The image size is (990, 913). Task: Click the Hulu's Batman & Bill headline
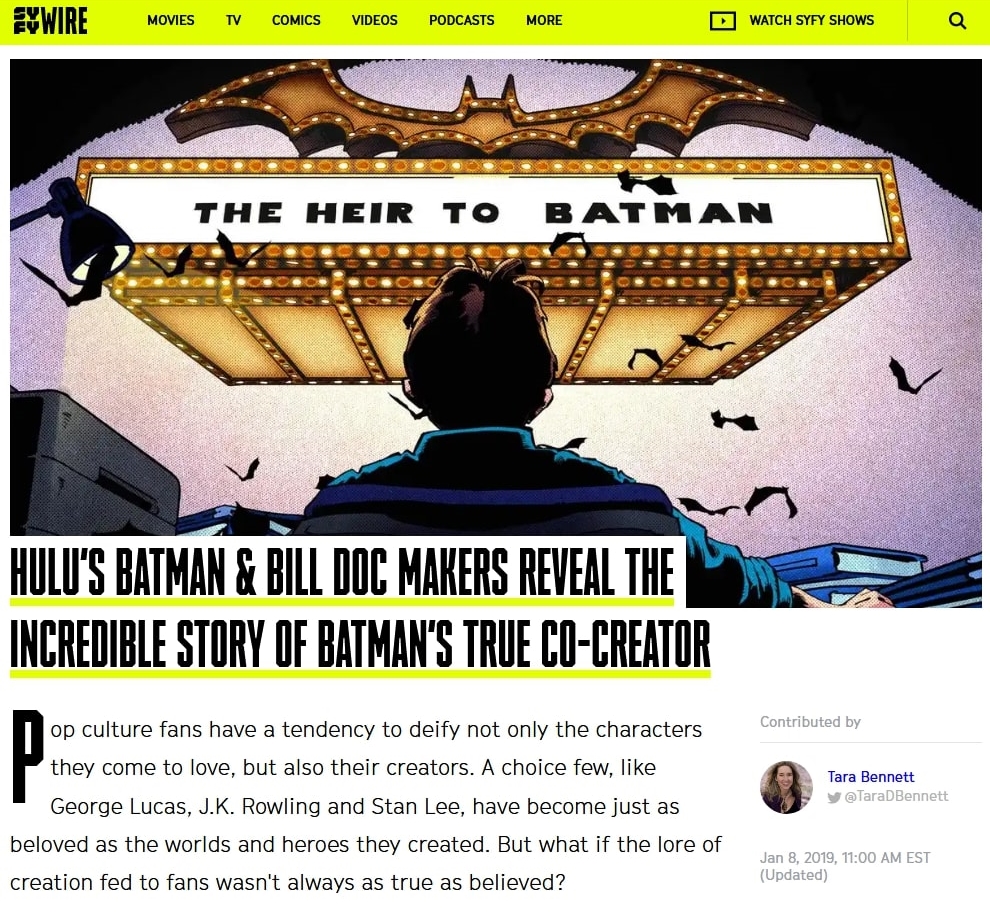342,572
